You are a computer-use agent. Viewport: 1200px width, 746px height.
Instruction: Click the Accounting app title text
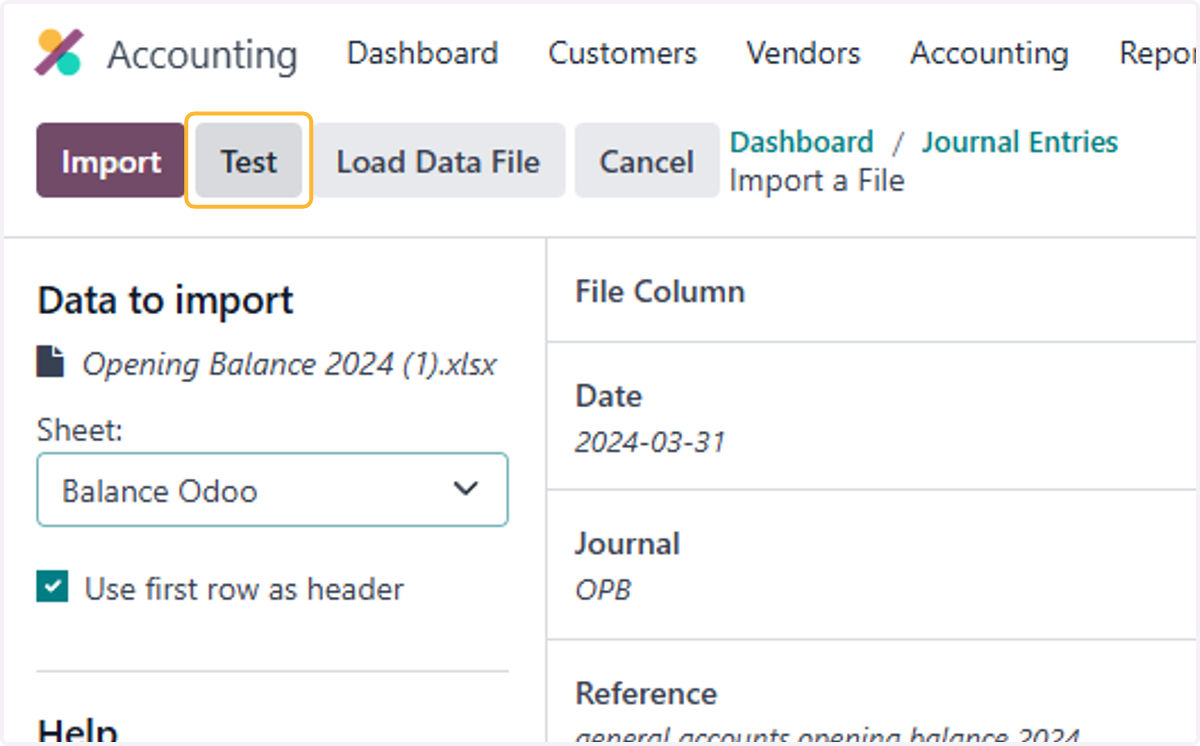[x=202, y=55]
